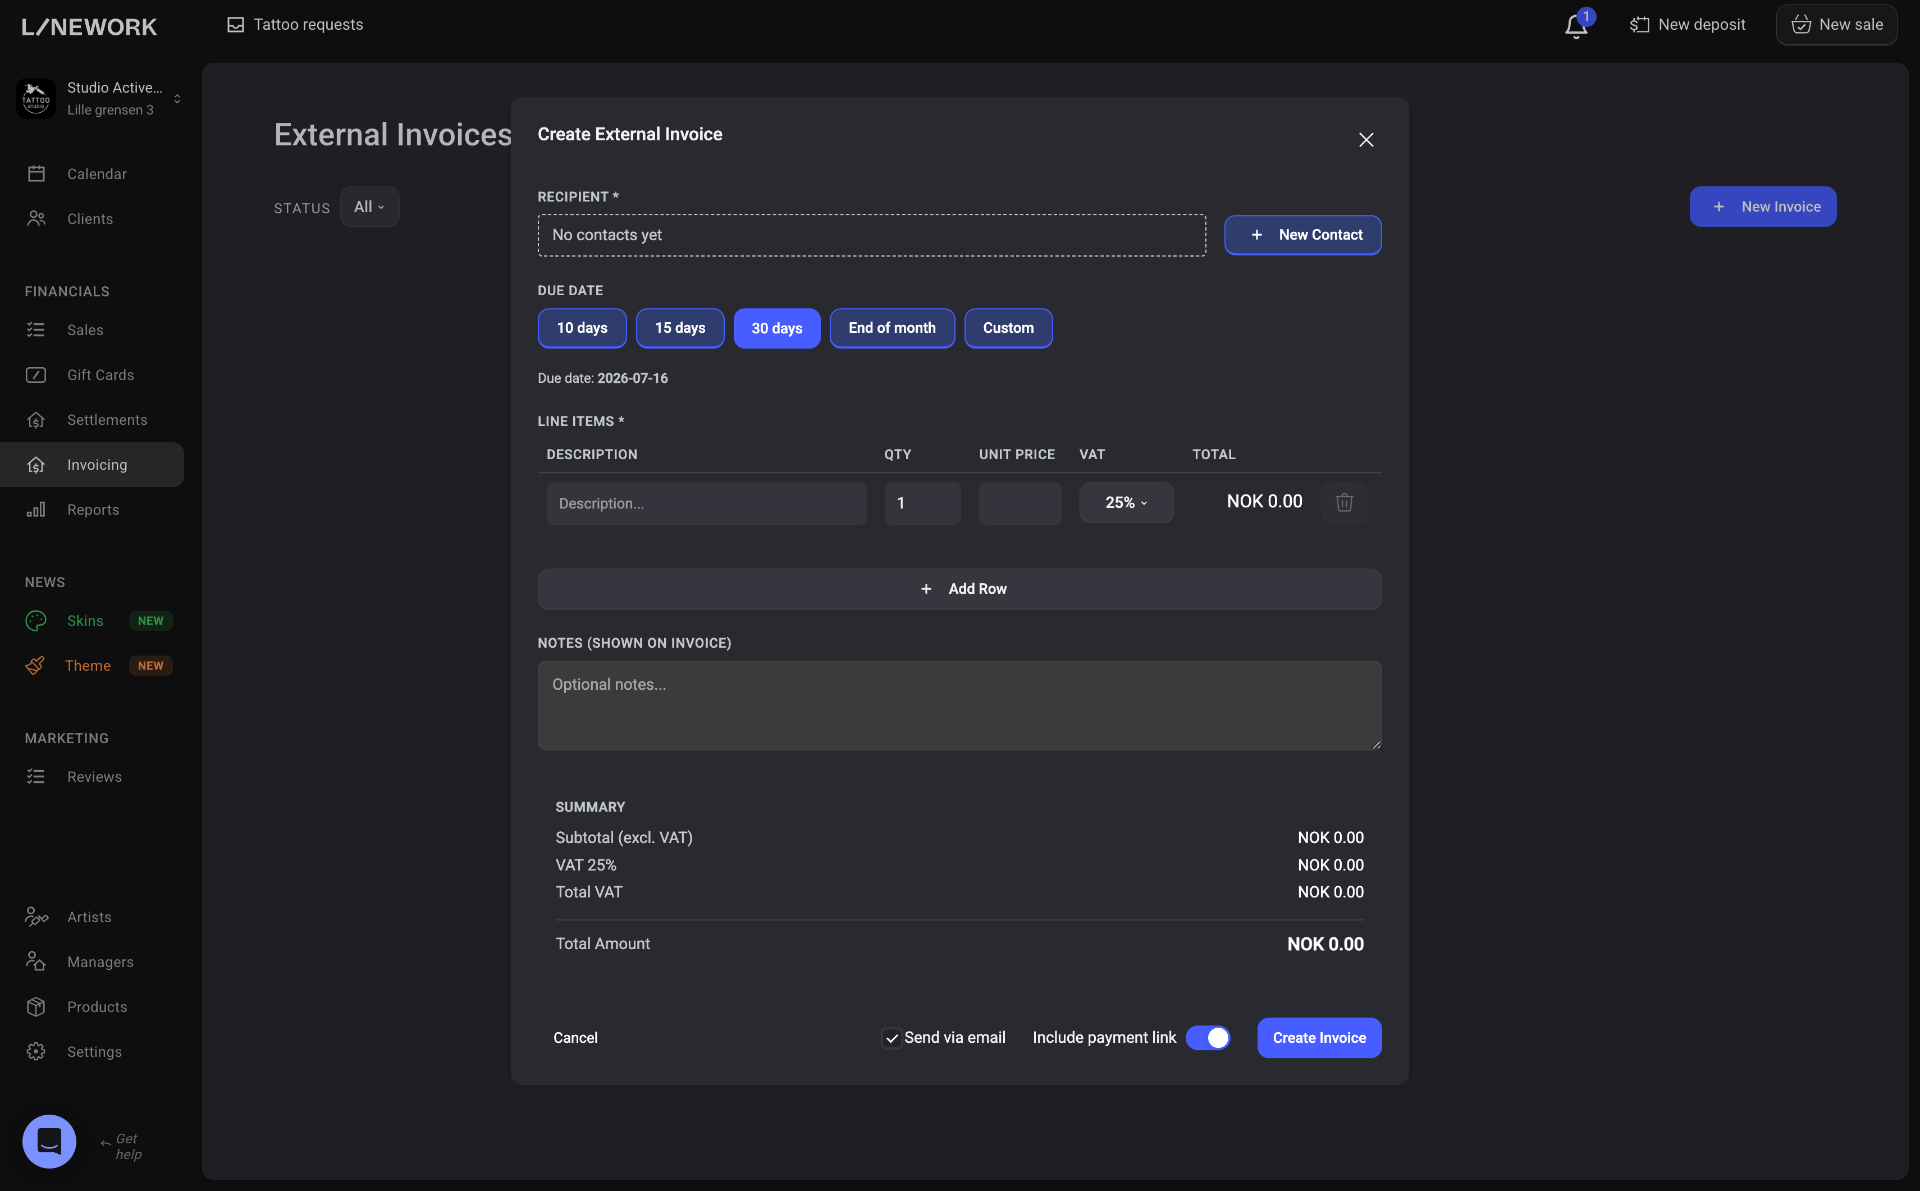The width and height of the screenshot is (1920, 1191).
Task: Open Products page
Action: click(92, 1007)
